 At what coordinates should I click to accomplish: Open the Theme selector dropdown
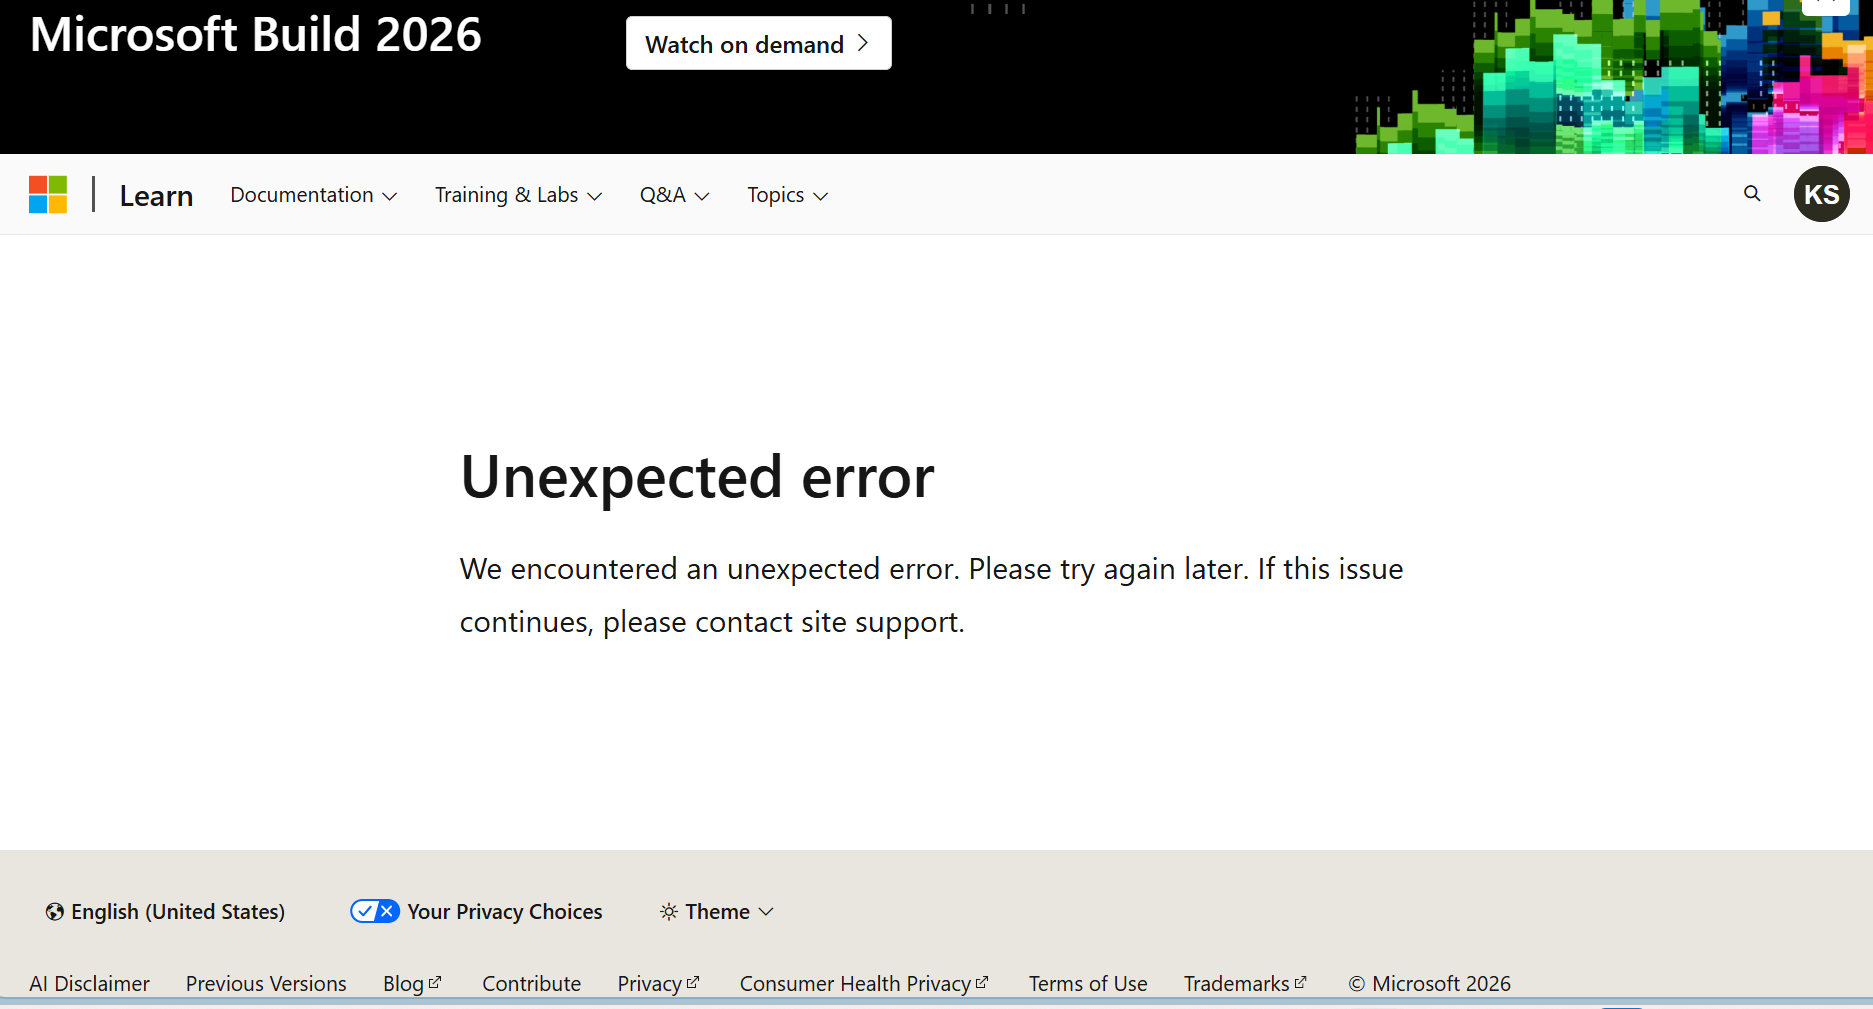[x=717, y=912]
